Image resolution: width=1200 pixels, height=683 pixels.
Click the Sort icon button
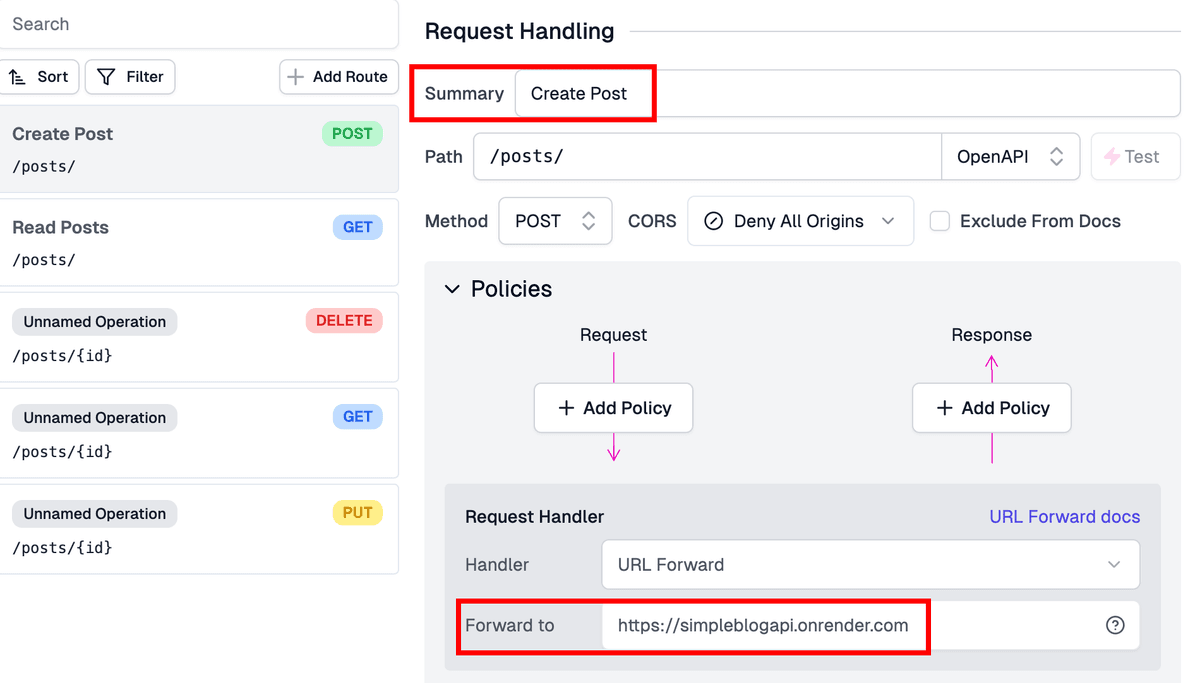coord(18,77)
